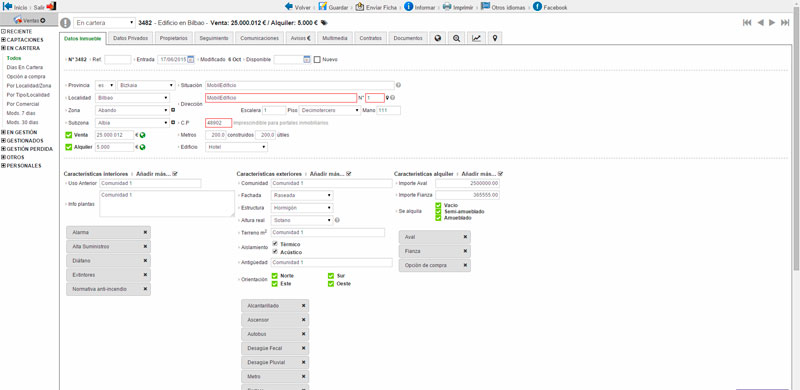
Task: Click the Ventas button in sidebar
Action: [30, 20]
